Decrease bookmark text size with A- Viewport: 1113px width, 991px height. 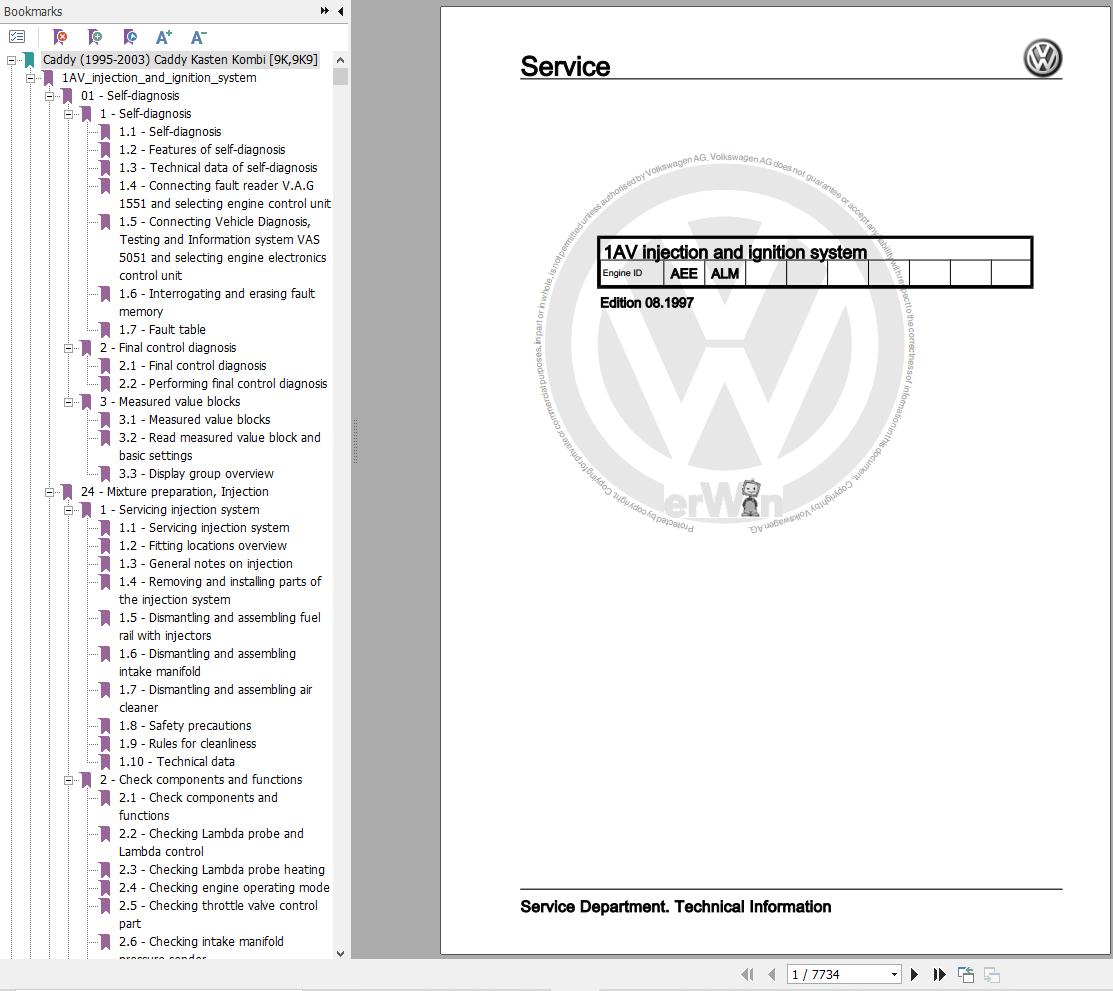click(199, 37)
